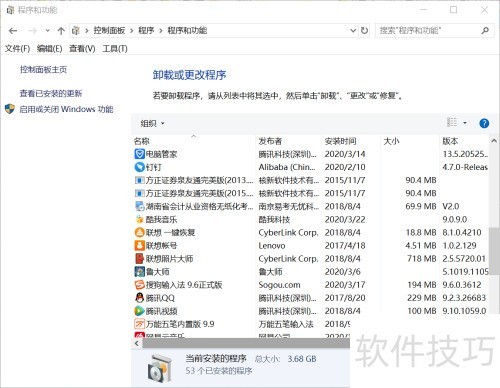Screen dimensions: 500x388
Task: Select the 联想一键恢复 program icon
Action: pos(139,232)
